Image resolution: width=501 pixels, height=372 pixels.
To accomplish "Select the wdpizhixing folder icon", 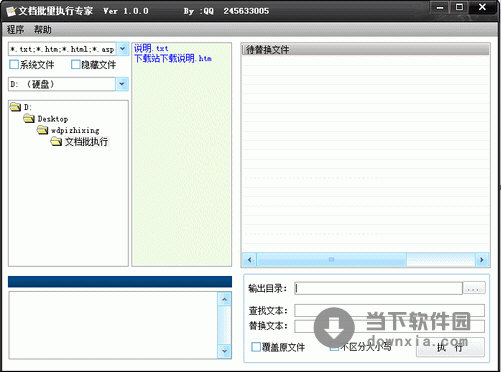I will pos(43,130).
